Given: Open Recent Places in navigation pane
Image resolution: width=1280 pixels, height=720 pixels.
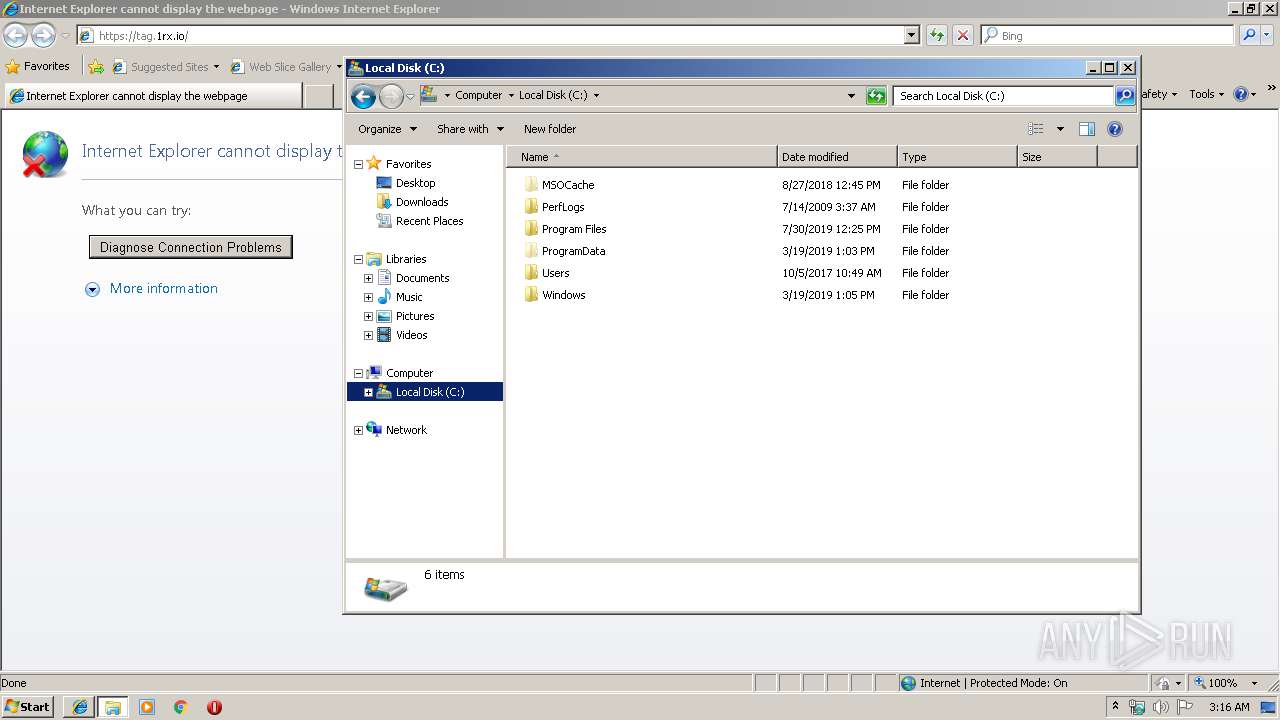Looking at the screenshot, I should point(429,221).
